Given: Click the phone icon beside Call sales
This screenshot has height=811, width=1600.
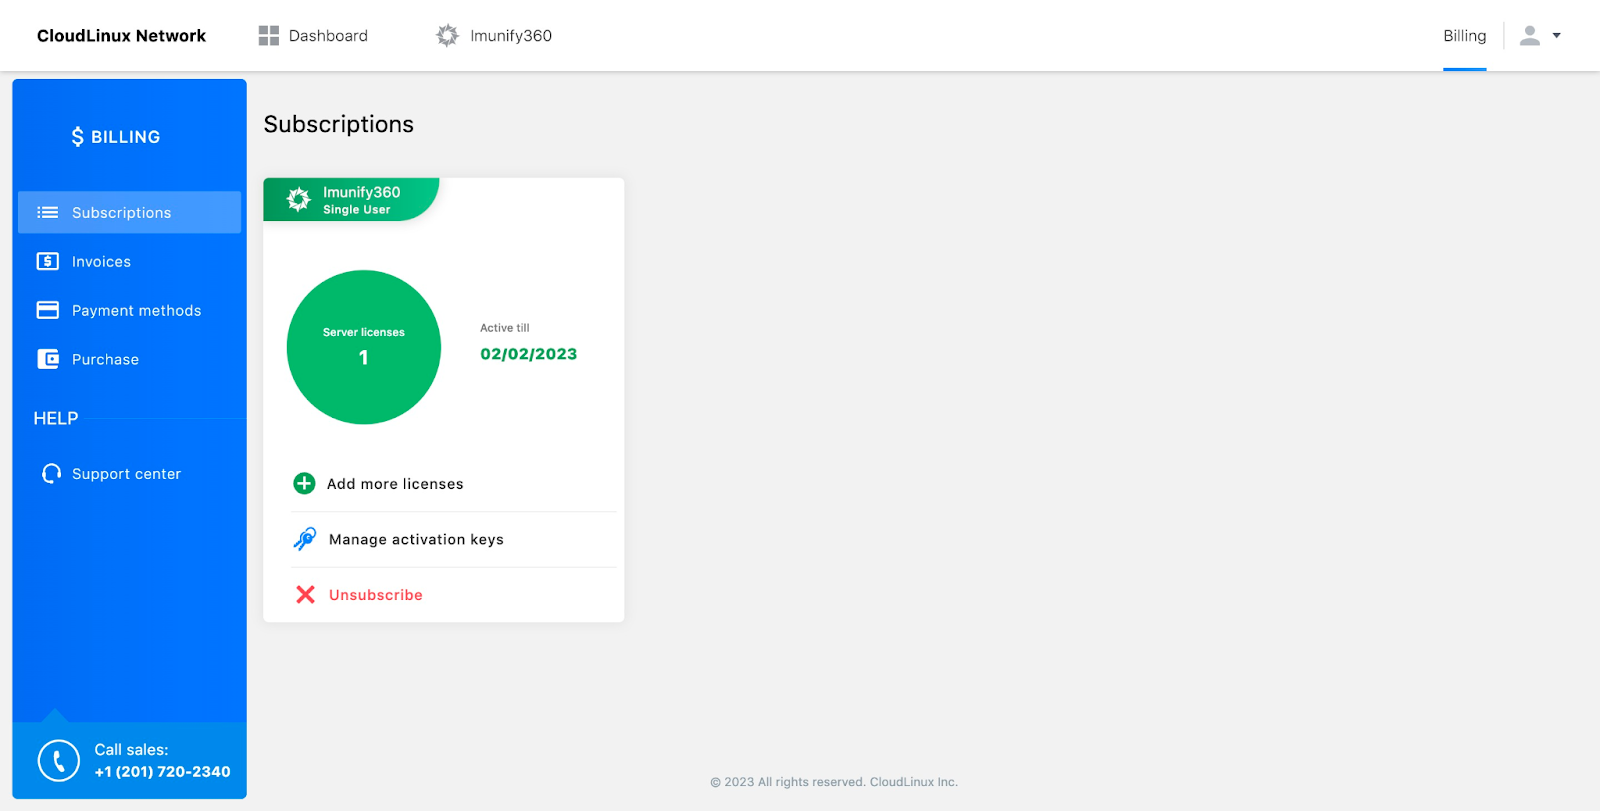Looking at the screenshot, I should coord(58,761).
